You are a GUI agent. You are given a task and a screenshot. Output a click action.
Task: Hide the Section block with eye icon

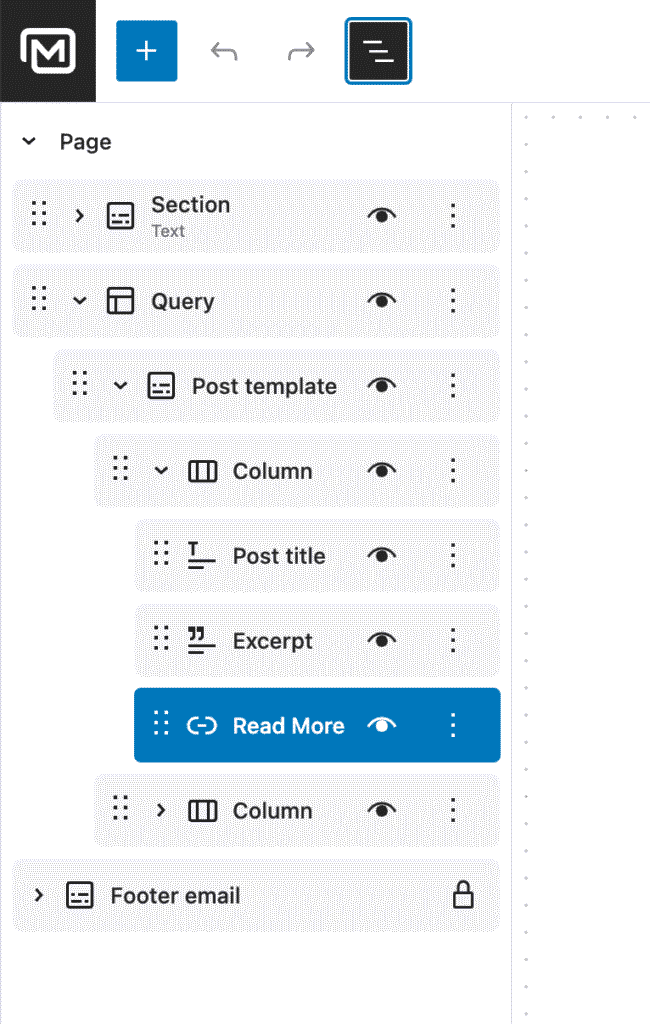point(381,215)
